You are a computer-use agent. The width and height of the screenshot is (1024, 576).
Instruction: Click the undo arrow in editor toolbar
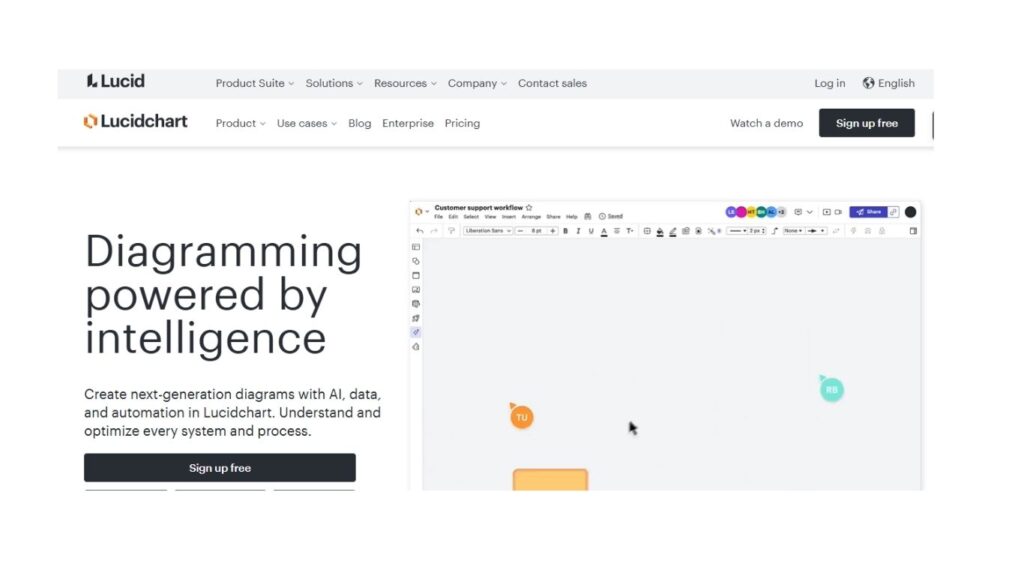pos(420,231)
